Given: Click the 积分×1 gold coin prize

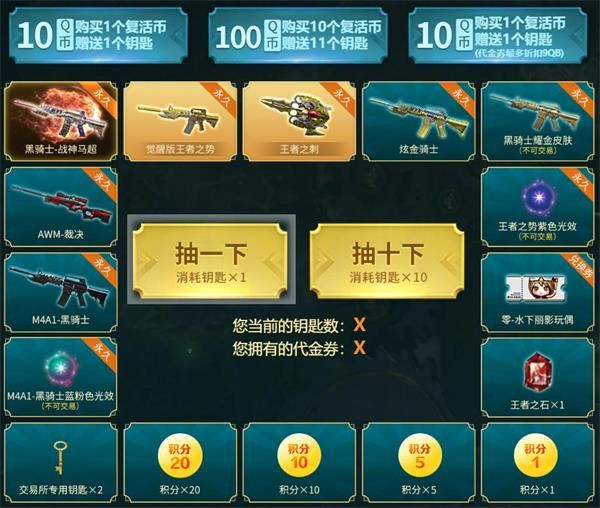Looking at the screenshot, I should (x=538, y=463).
